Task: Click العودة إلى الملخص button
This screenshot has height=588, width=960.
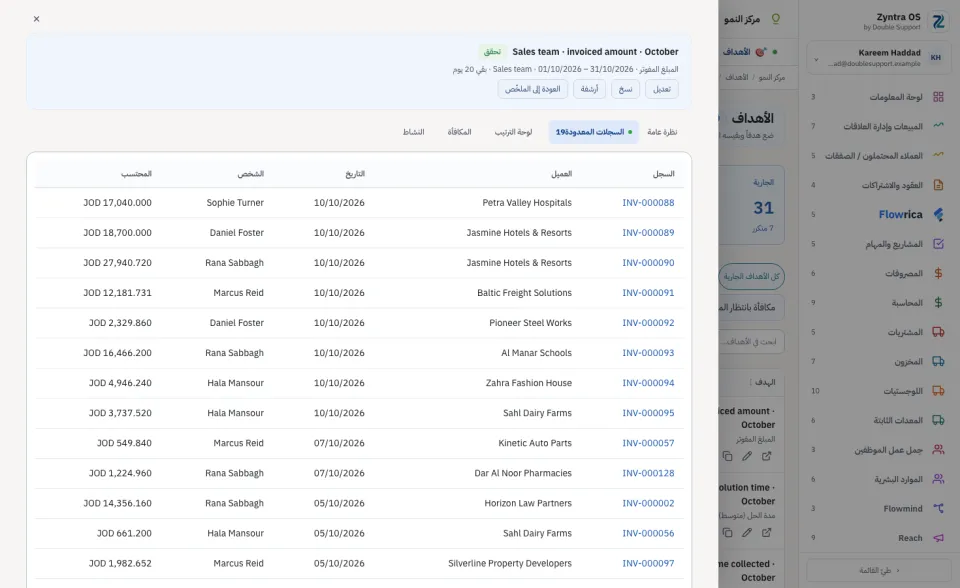Action: pos(533,89)
